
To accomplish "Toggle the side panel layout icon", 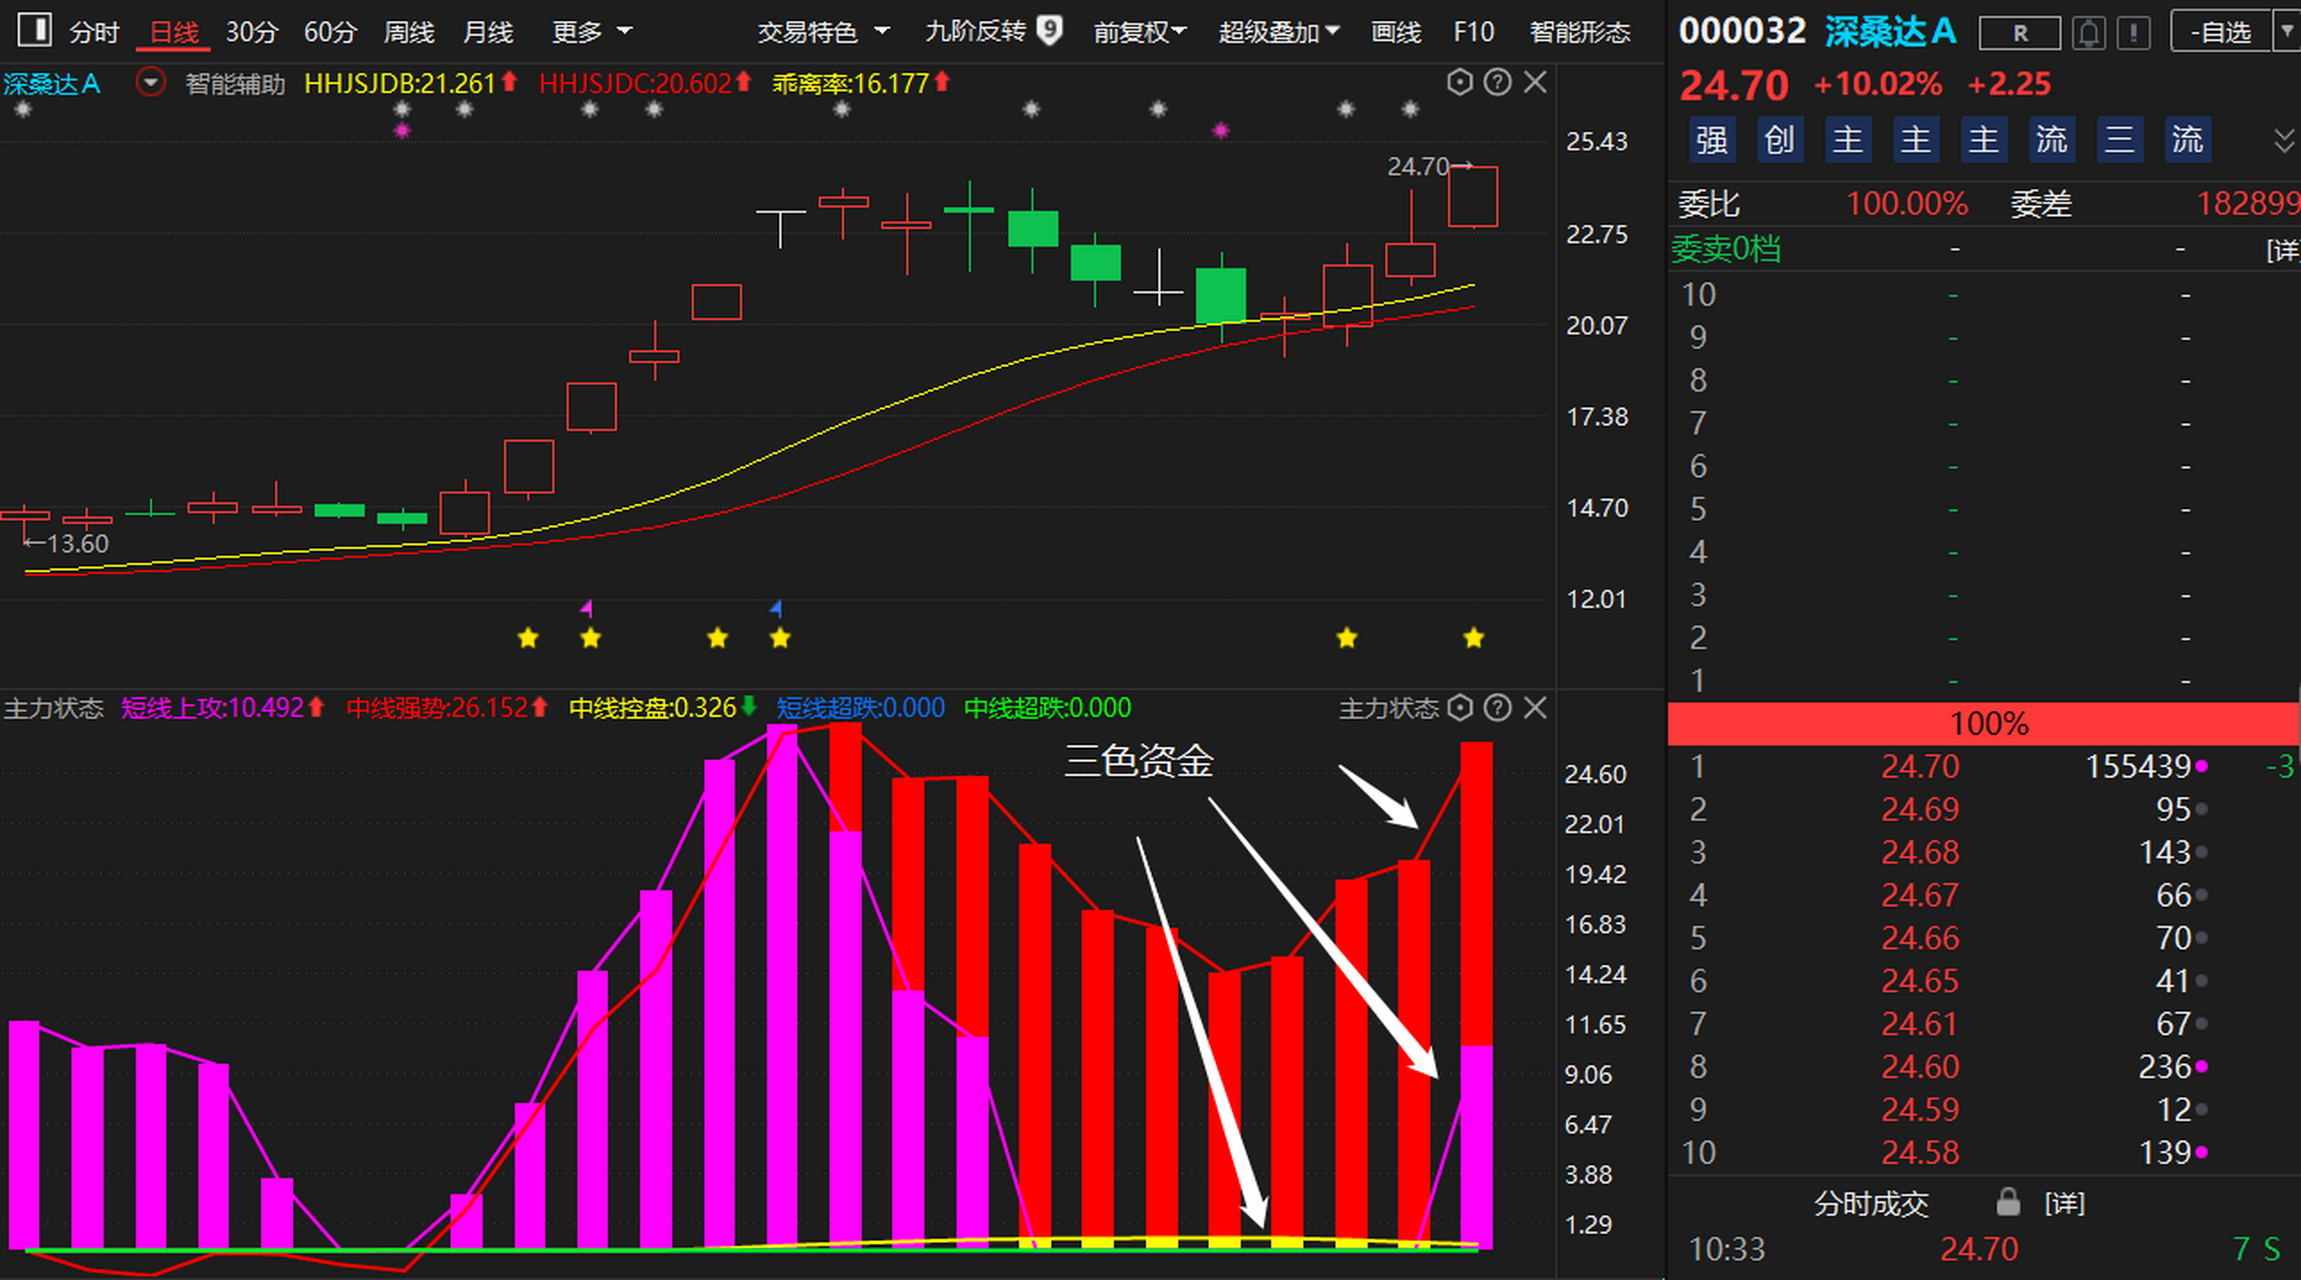I will pos(35,30).
